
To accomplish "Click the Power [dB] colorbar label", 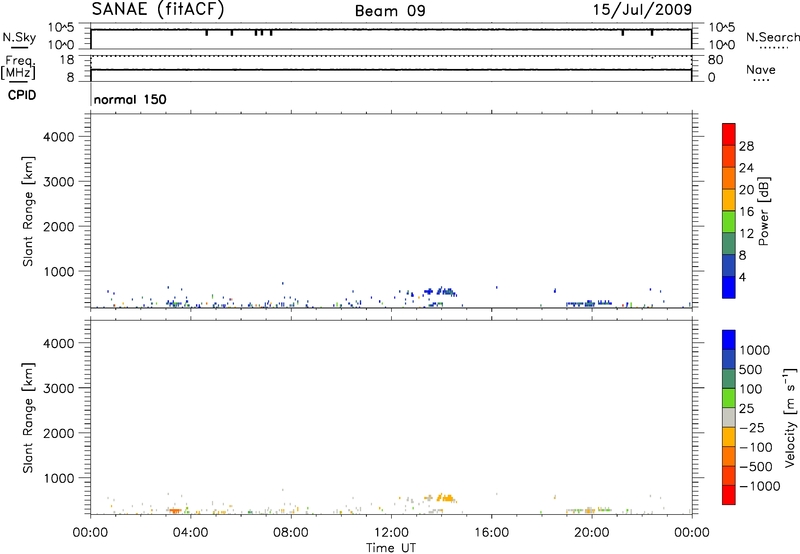I will pyautogui.click(x=763, y=211).
